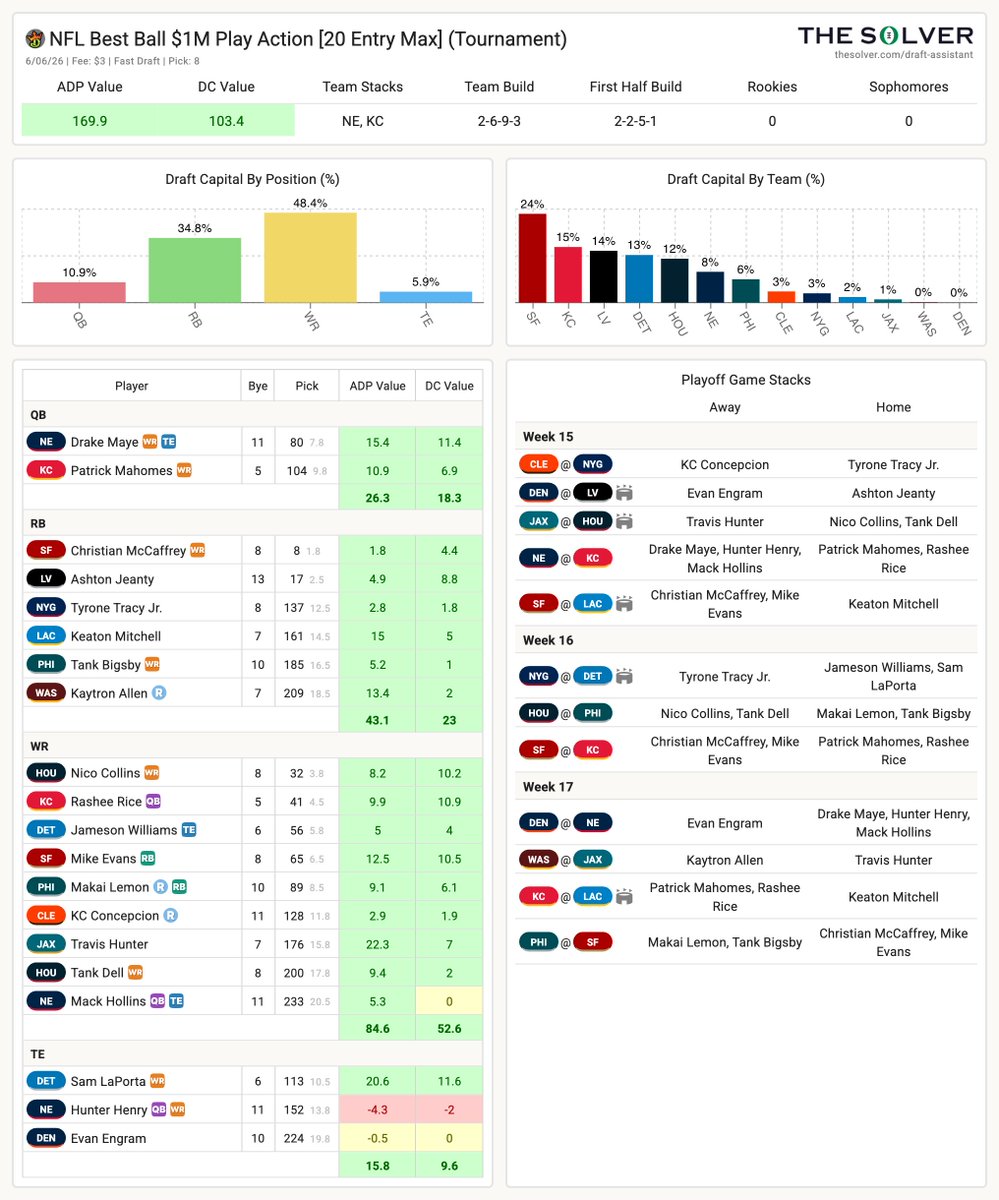Click the Mack Hollins player name
This screenshot has height=1200, width=999.
108,1000
